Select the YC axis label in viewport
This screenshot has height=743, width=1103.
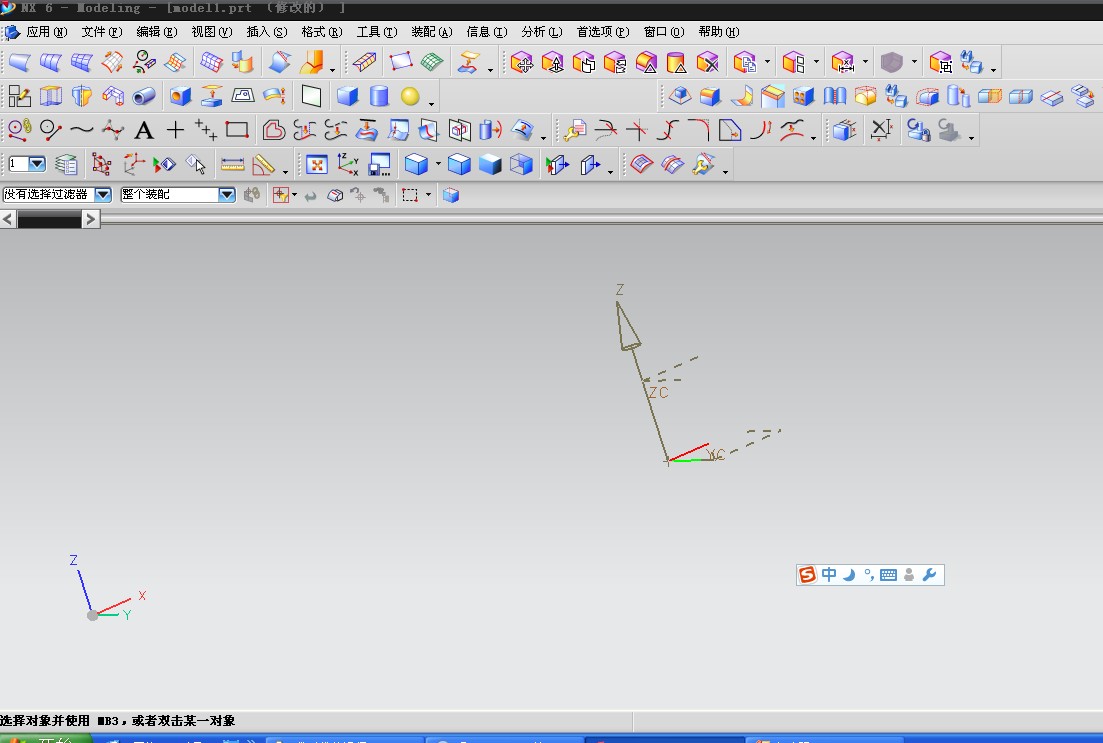pyautogui.click(x=716, y=455)
